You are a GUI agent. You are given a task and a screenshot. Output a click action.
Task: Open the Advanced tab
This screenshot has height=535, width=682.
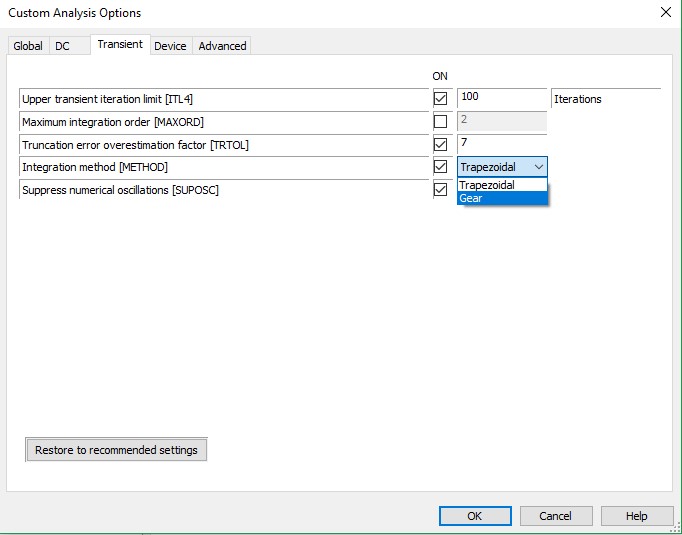222,46
